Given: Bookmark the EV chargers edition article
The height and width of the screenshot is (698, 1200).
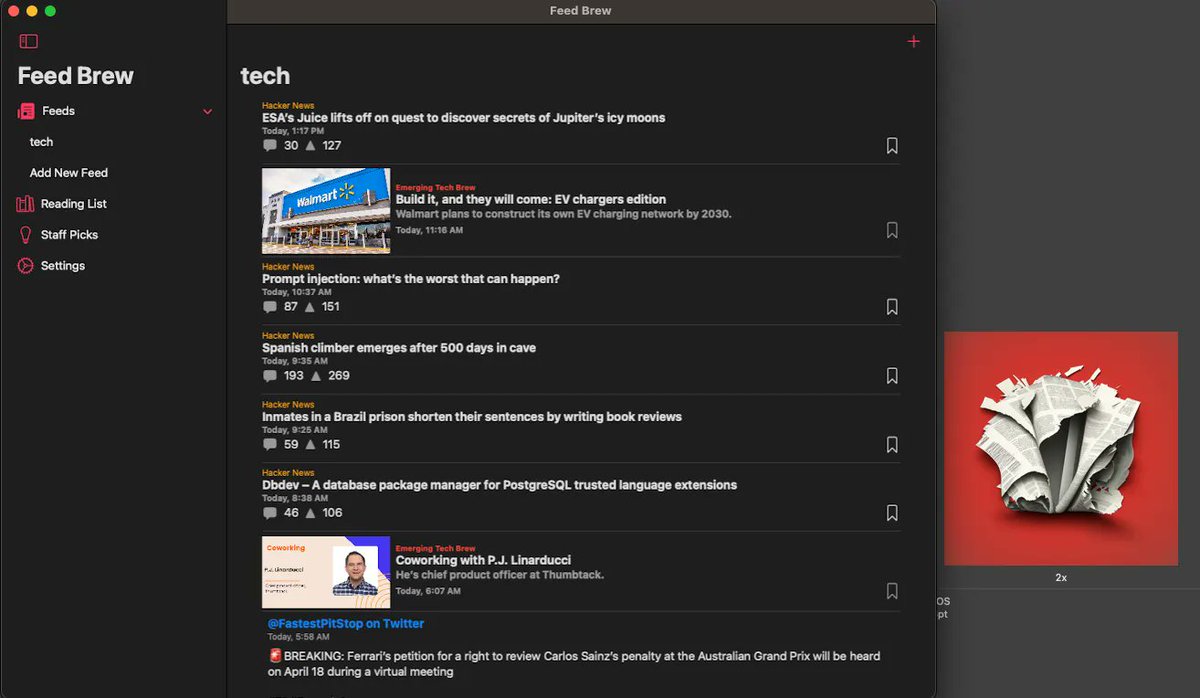Looking at the screenshot, I should (892, 230).
